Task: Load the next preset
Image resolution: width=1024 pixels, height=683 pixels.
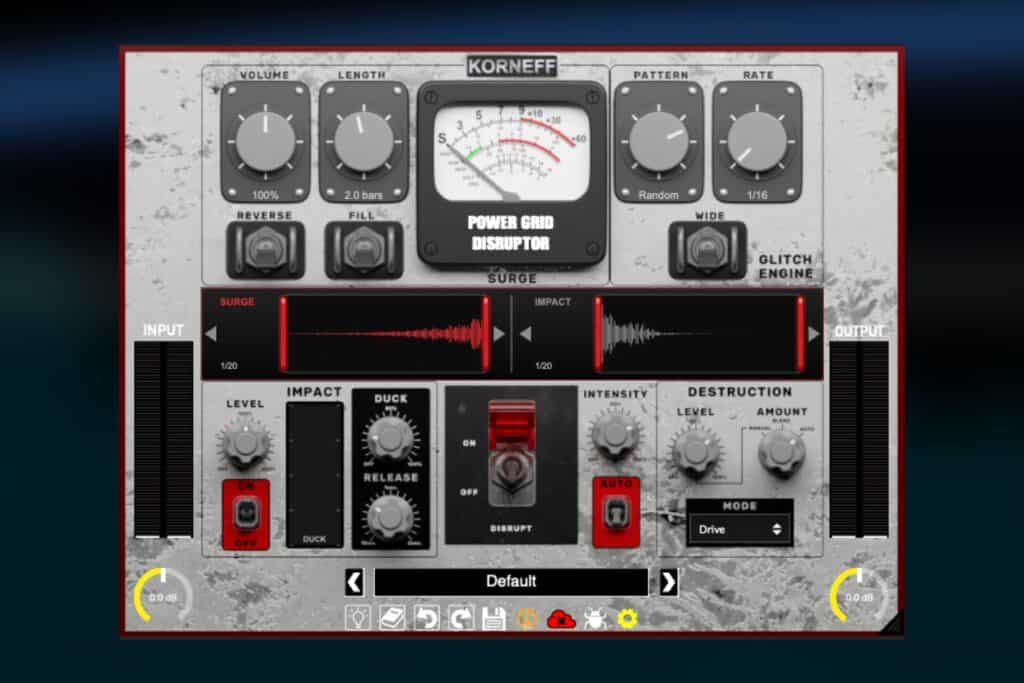Action: point(668,582)
